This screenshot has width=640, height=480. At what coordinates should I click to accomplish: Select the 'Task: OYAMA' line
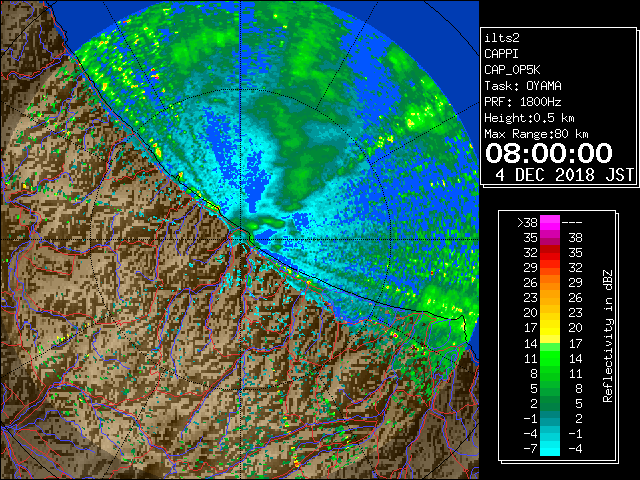tap(523, 86)
